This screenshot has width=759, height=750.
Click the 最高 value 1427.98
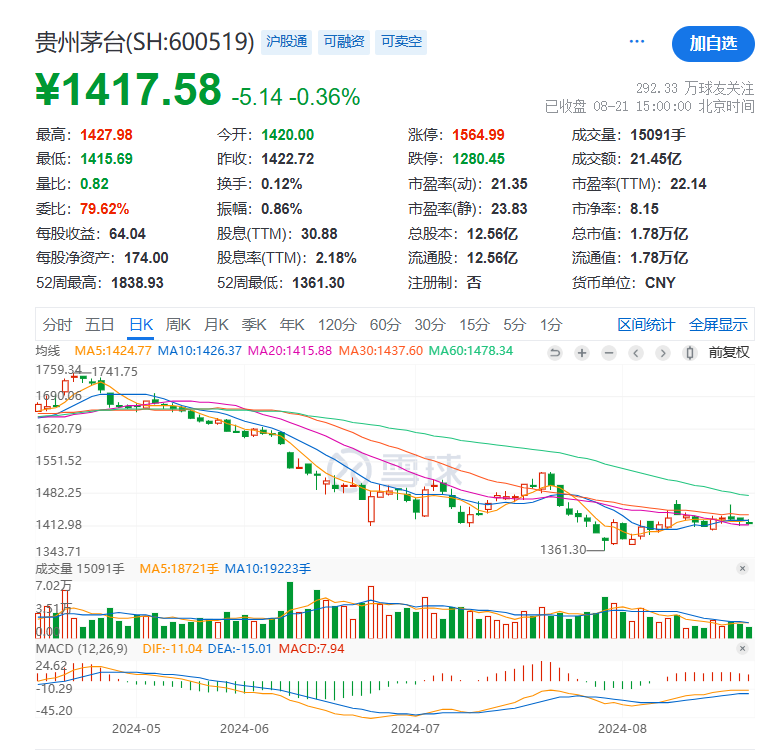click(106, 135)
